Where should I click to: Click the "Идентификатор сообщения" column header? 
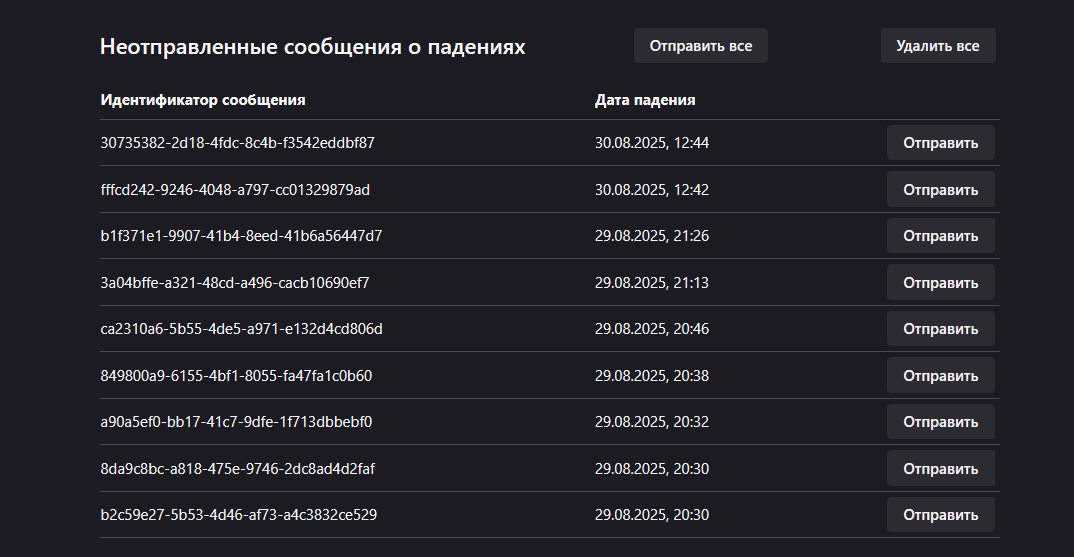203,100
